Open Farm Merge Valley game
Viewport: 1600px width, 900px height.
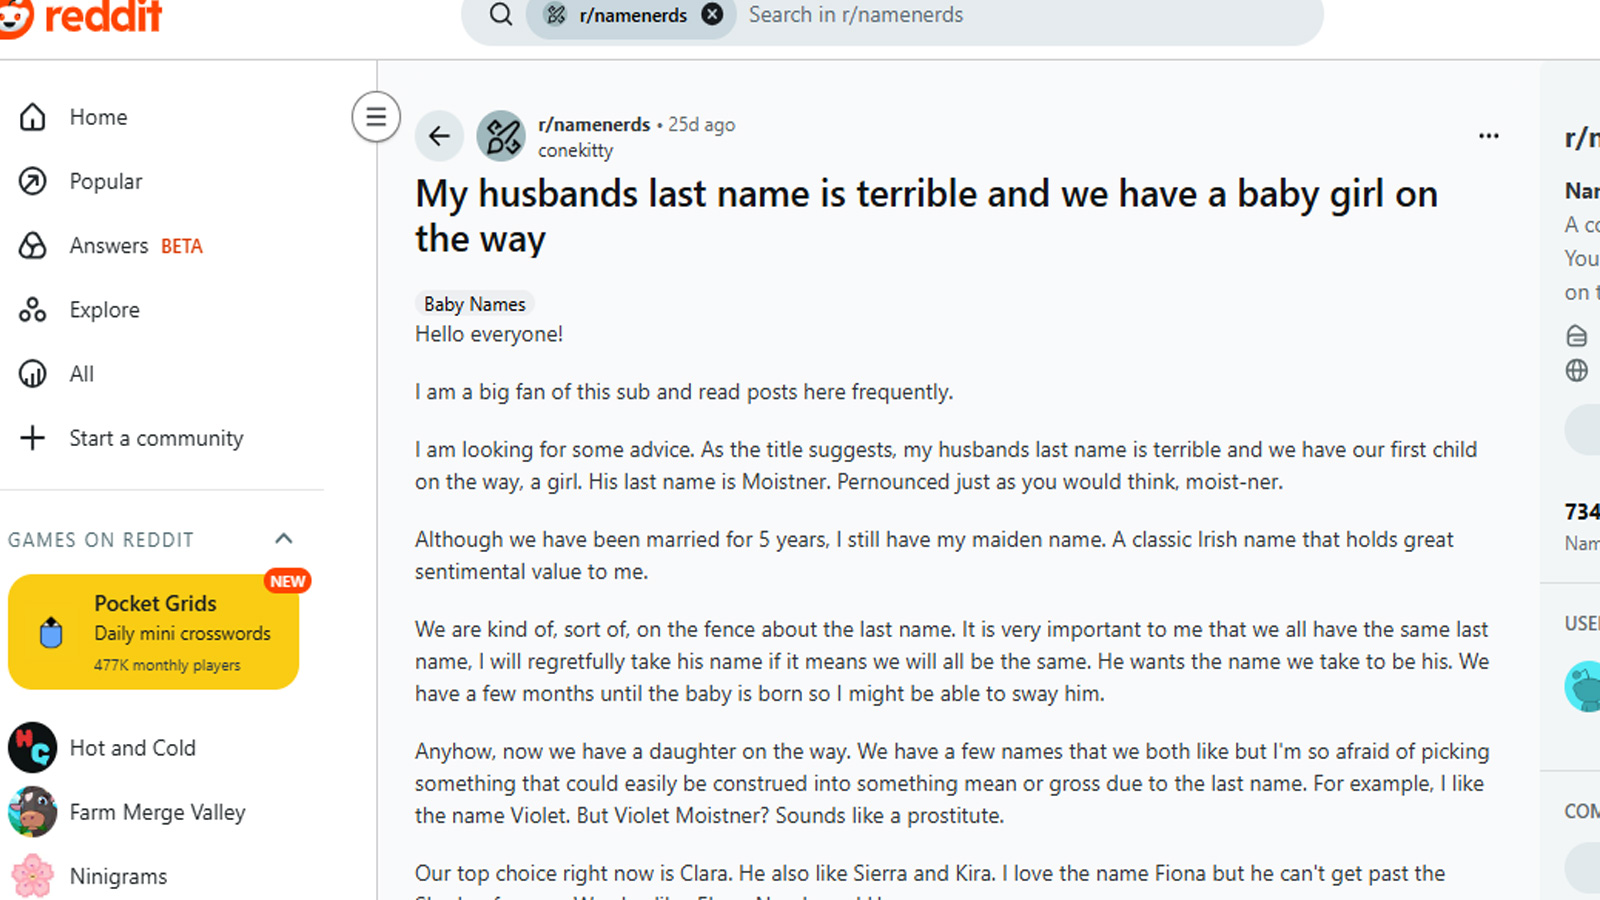coord(157,812)
